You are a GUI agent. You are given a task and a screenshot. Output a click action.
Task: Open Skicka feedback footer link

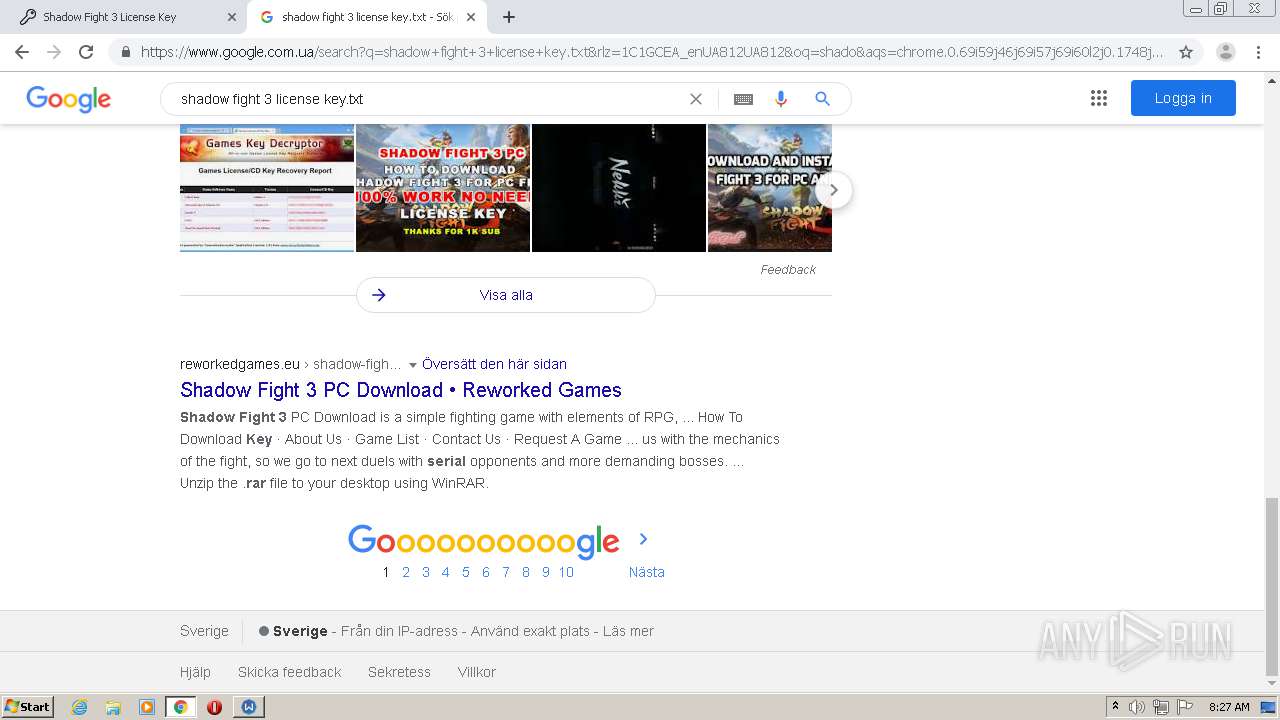click(x=289, y=672)
